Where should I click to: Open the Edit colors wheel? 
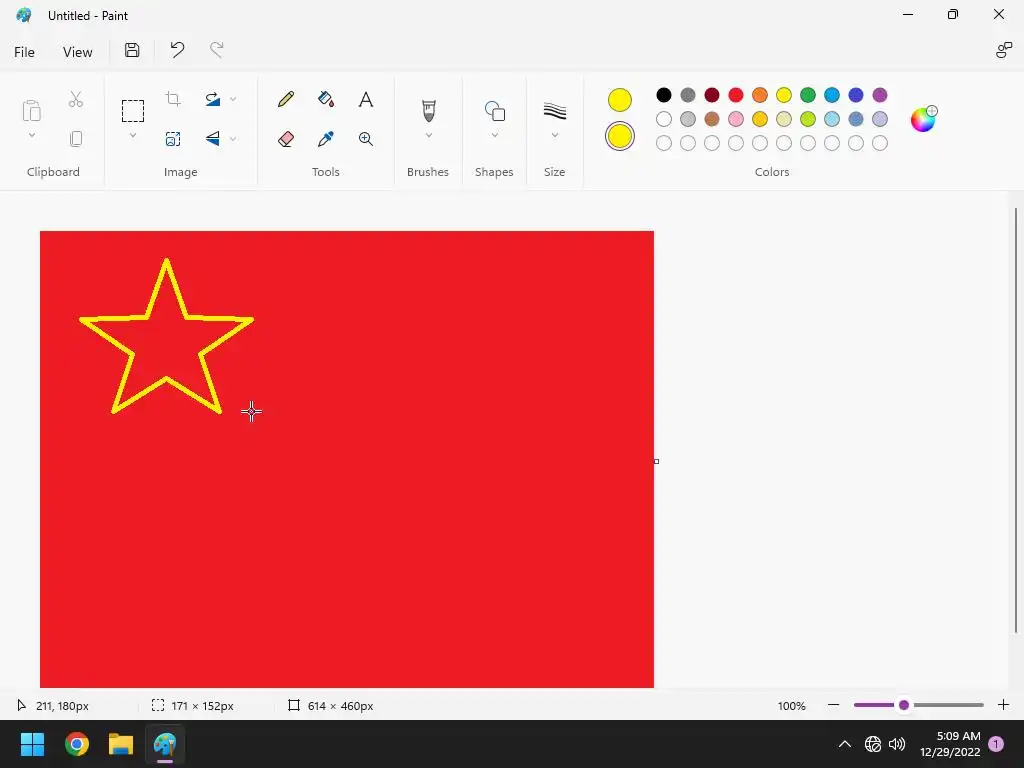(x=923, y=119)
